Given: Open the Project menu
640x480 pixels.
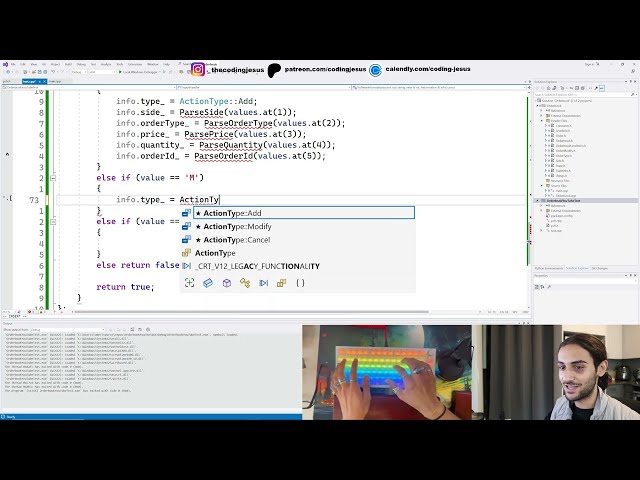Looking at the screenshot, I should (x=55, y=64).
